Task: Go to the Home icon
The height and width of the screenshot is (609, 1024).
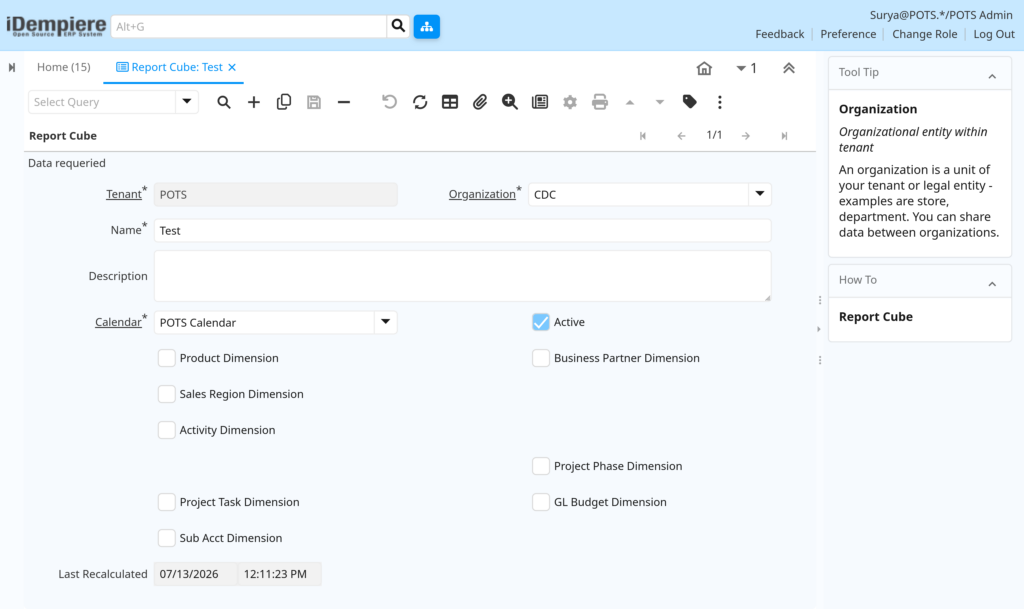Action: click(x=704, y=68)
